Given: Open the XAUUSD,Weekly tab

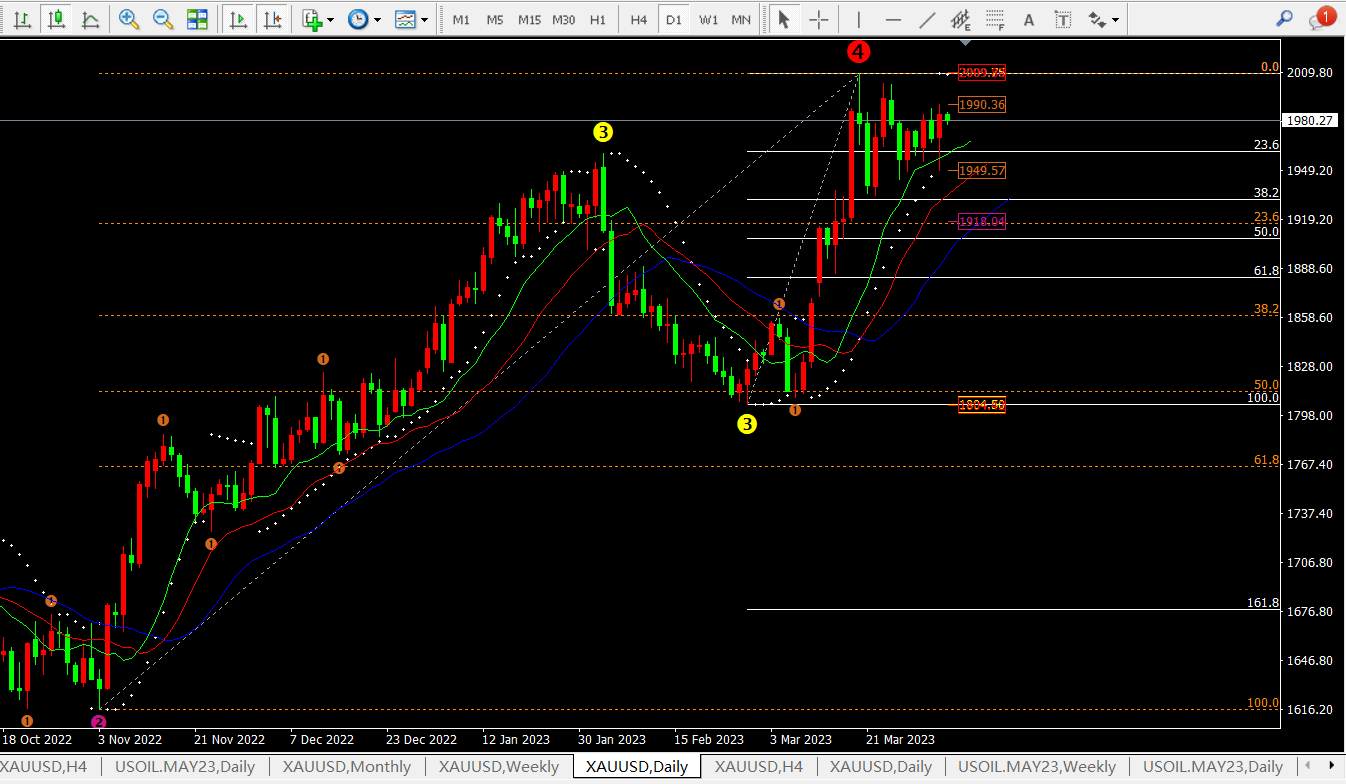Looking at the screenshot, I should coord(498,767).
